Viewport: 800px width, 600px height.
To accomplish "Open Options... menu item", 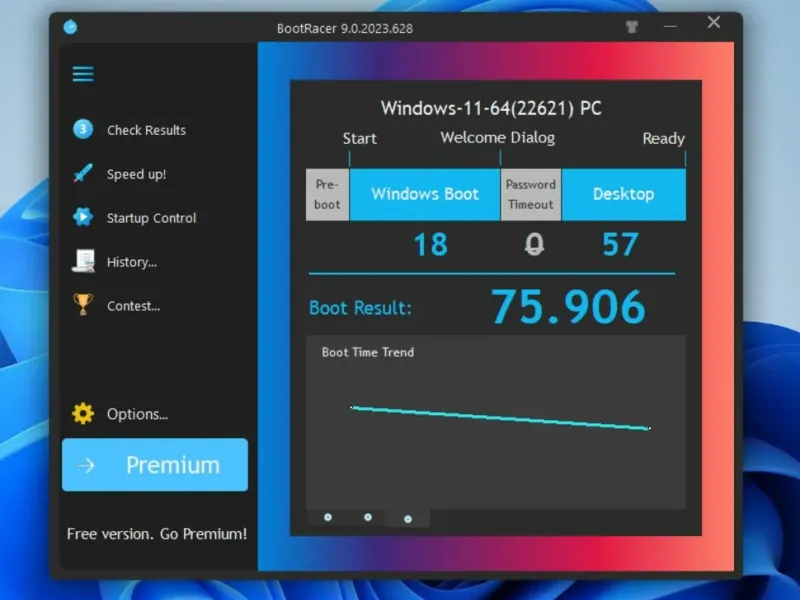I will tap(137, 414).
